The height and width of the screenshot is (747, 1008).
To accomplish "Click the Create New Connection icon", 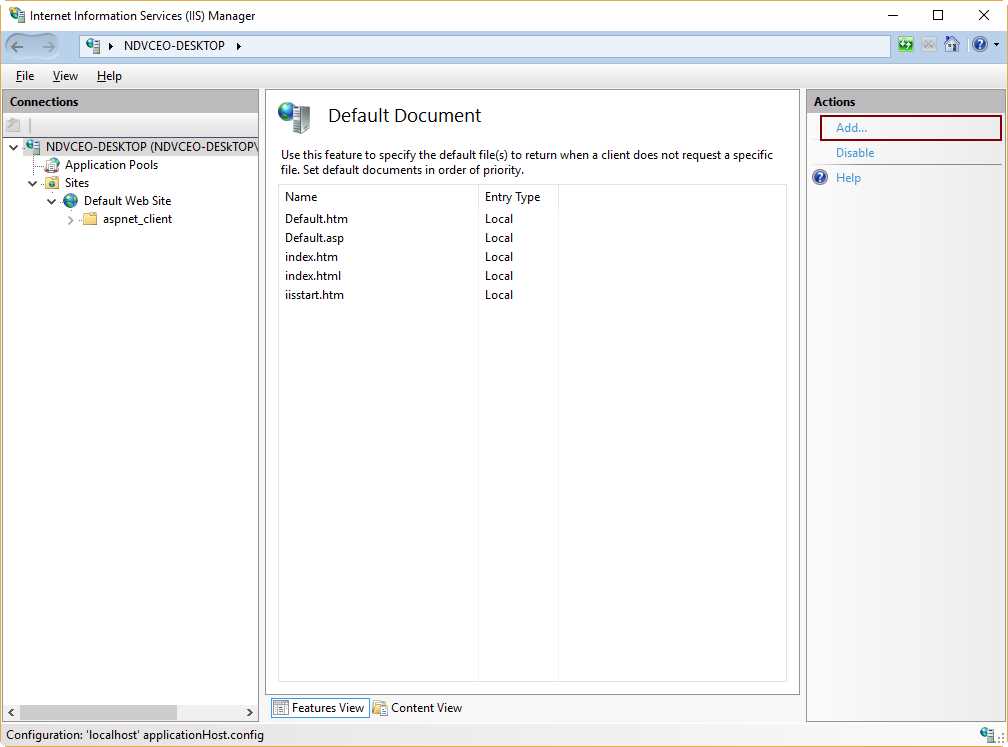I will (13, 124).
